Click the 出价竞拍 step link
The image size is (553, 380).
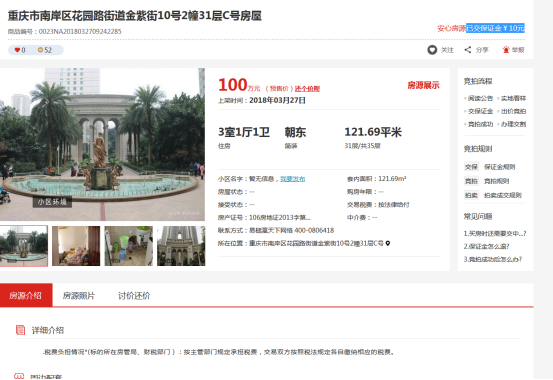513,111
